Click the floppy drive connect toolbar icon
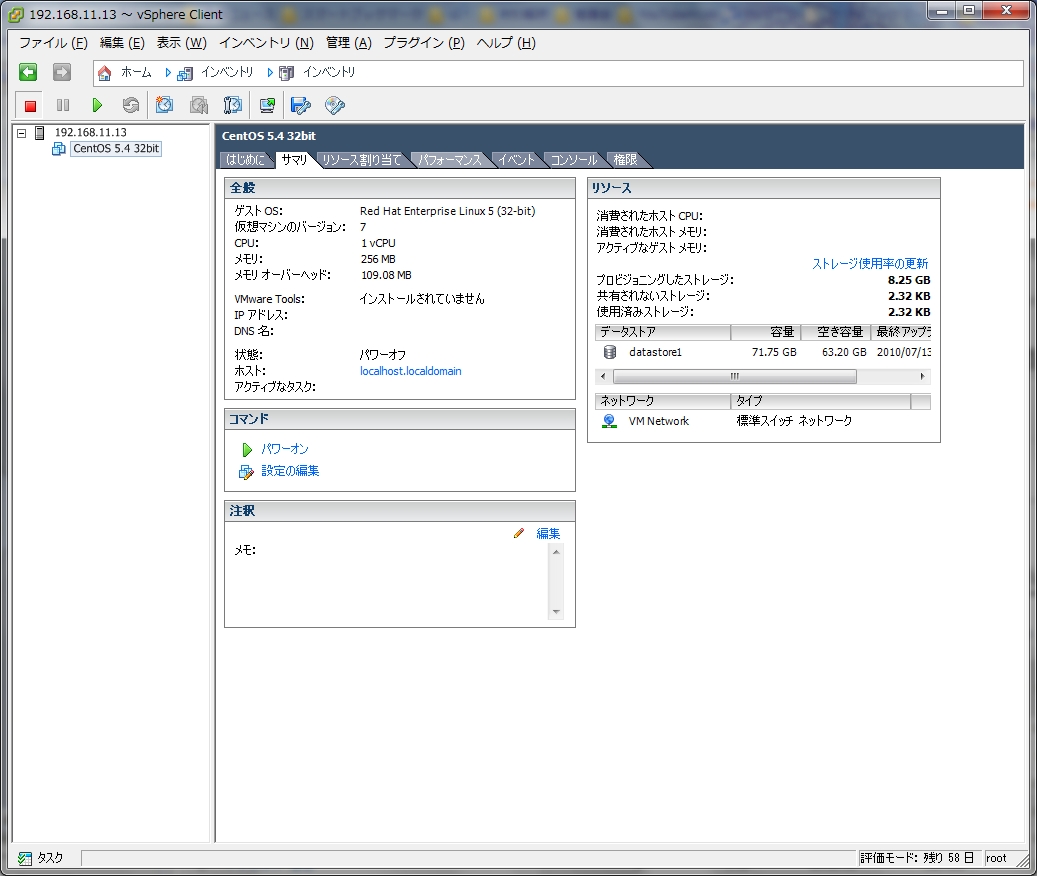 [x=301, y=105]
